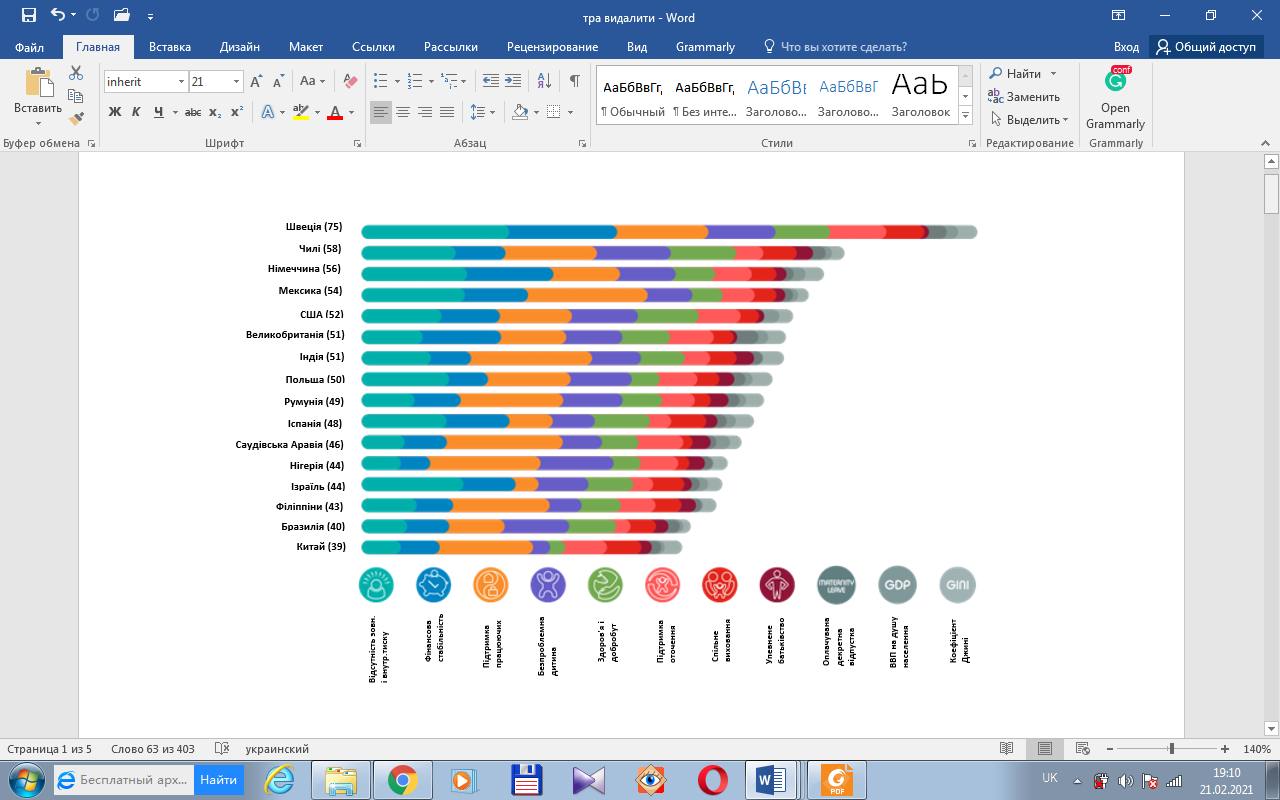Switch to Read Mode view
1280x800 pixels.
[x=1007, y=749]
